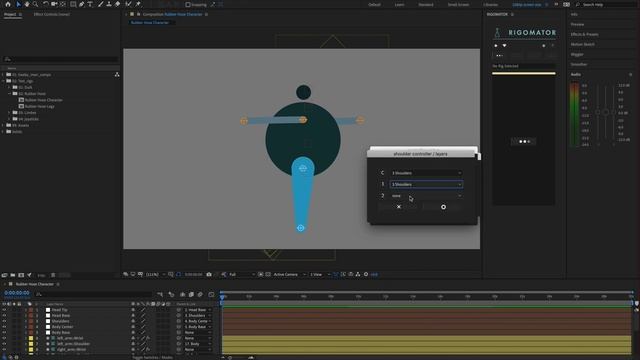Click the middle Audio panel level slider knob

(606, 112)
